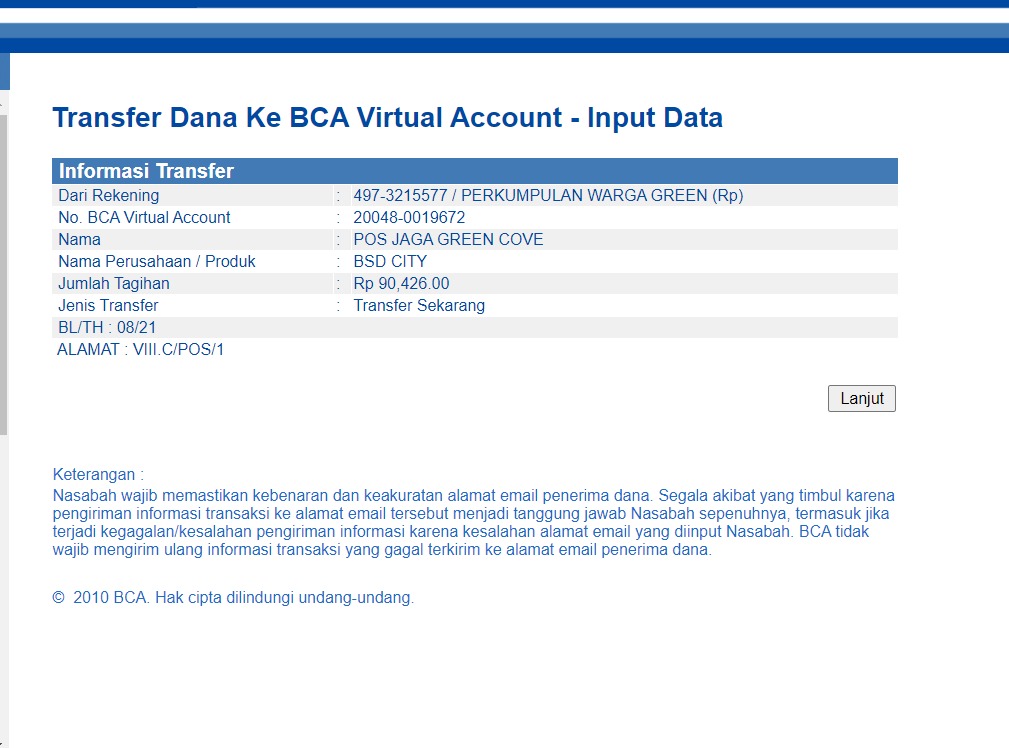1009x748 pixels.
Task: Click the left vertical scrollbar thumb
Action: tap(4, 270)
